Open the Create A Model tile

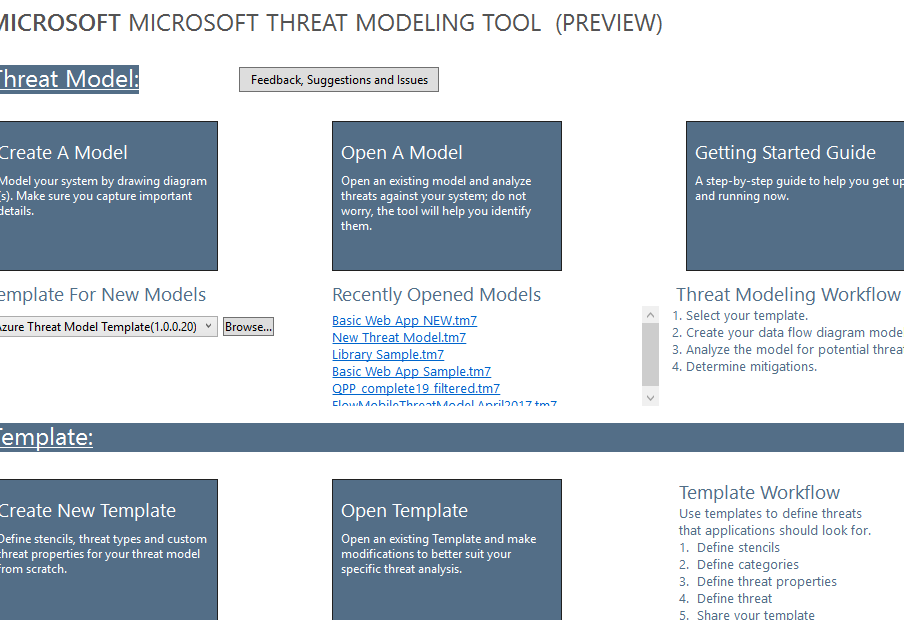coord(108,196)
